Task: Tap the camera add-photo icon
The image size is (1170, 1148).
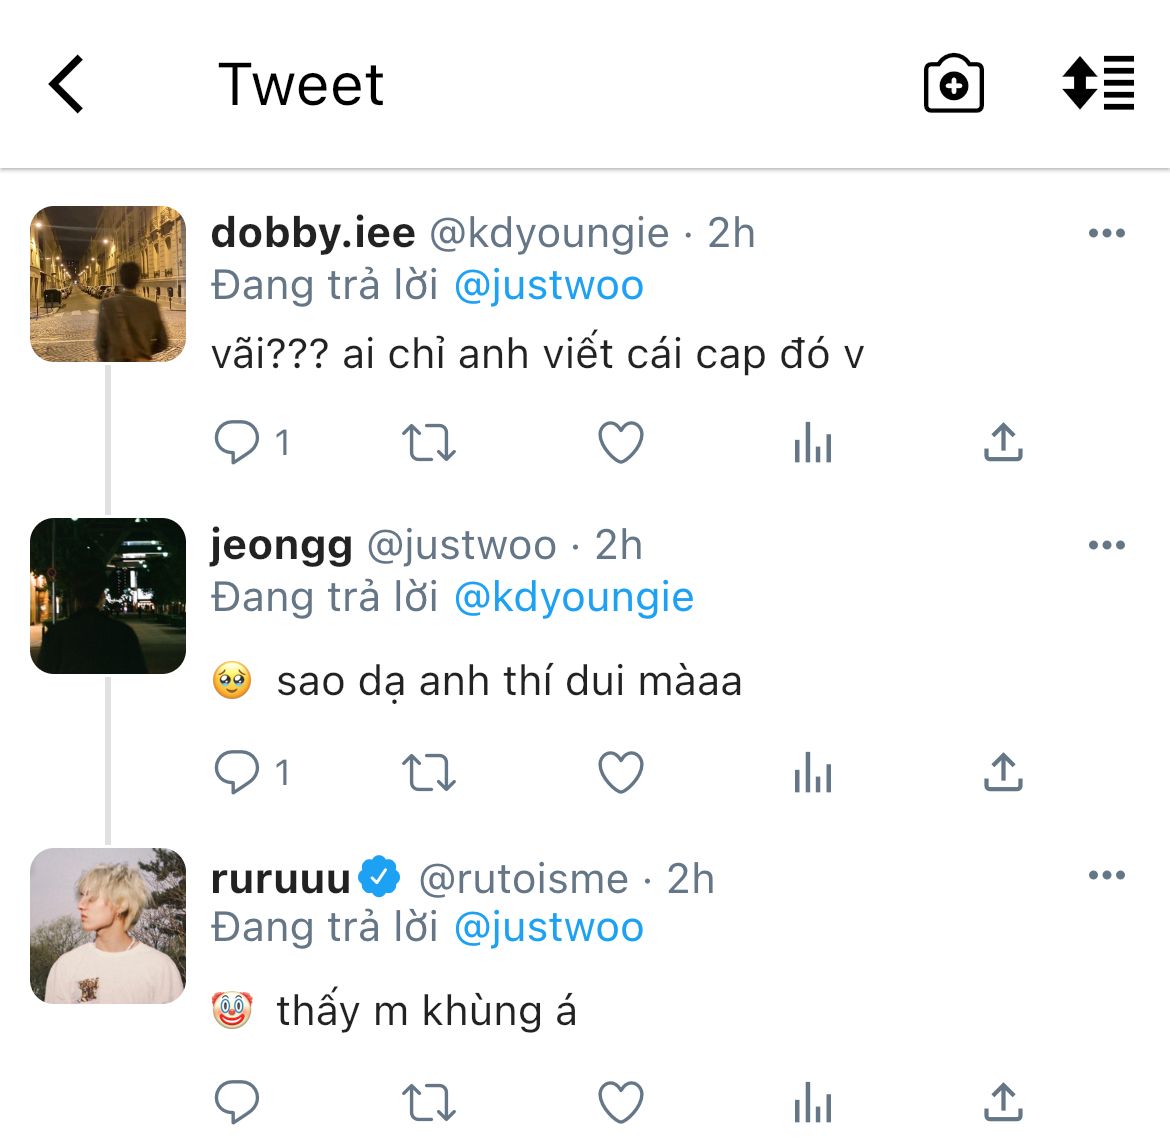Action: click(x=953, y=84)
